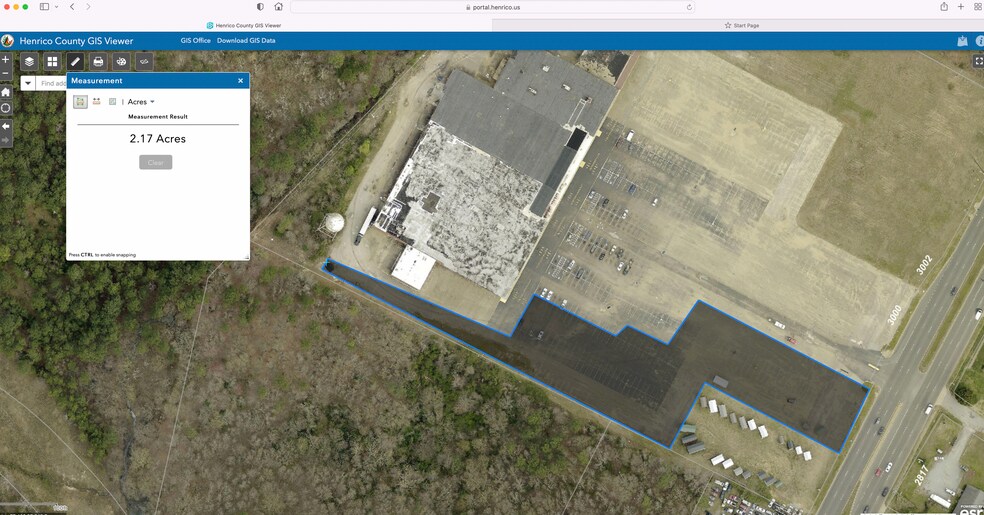Expand the Acres unit dropdown

coord(141,102)
